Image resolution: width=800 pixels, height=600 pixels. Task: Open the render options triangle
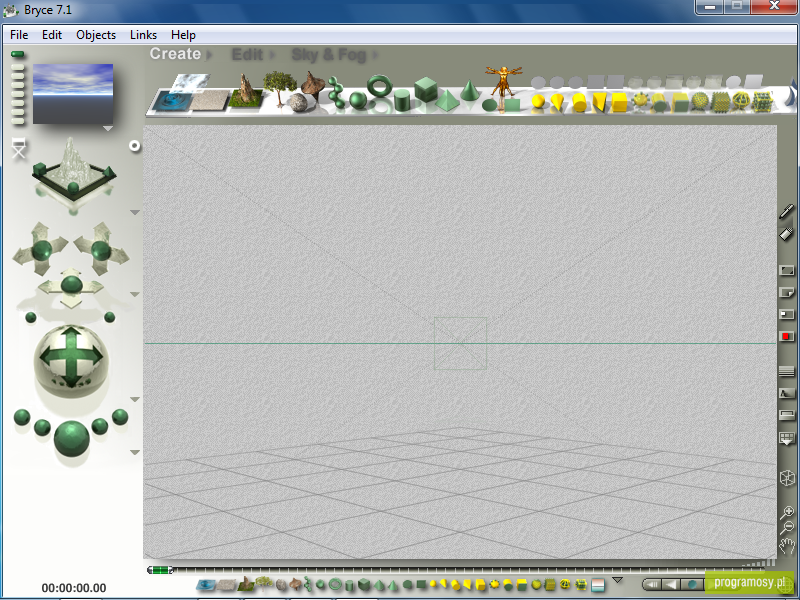point(135,452)
